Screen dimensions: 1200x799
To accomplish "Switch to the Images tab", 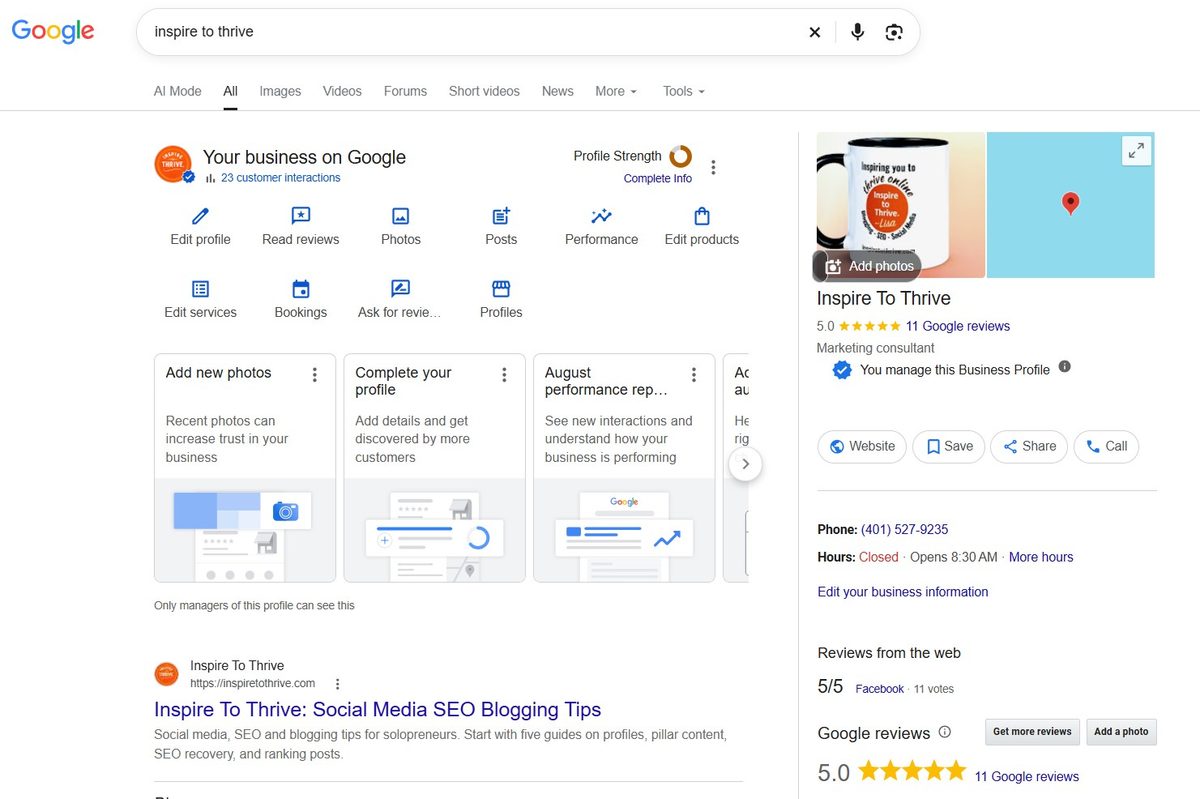I will [x=280, y=91].
